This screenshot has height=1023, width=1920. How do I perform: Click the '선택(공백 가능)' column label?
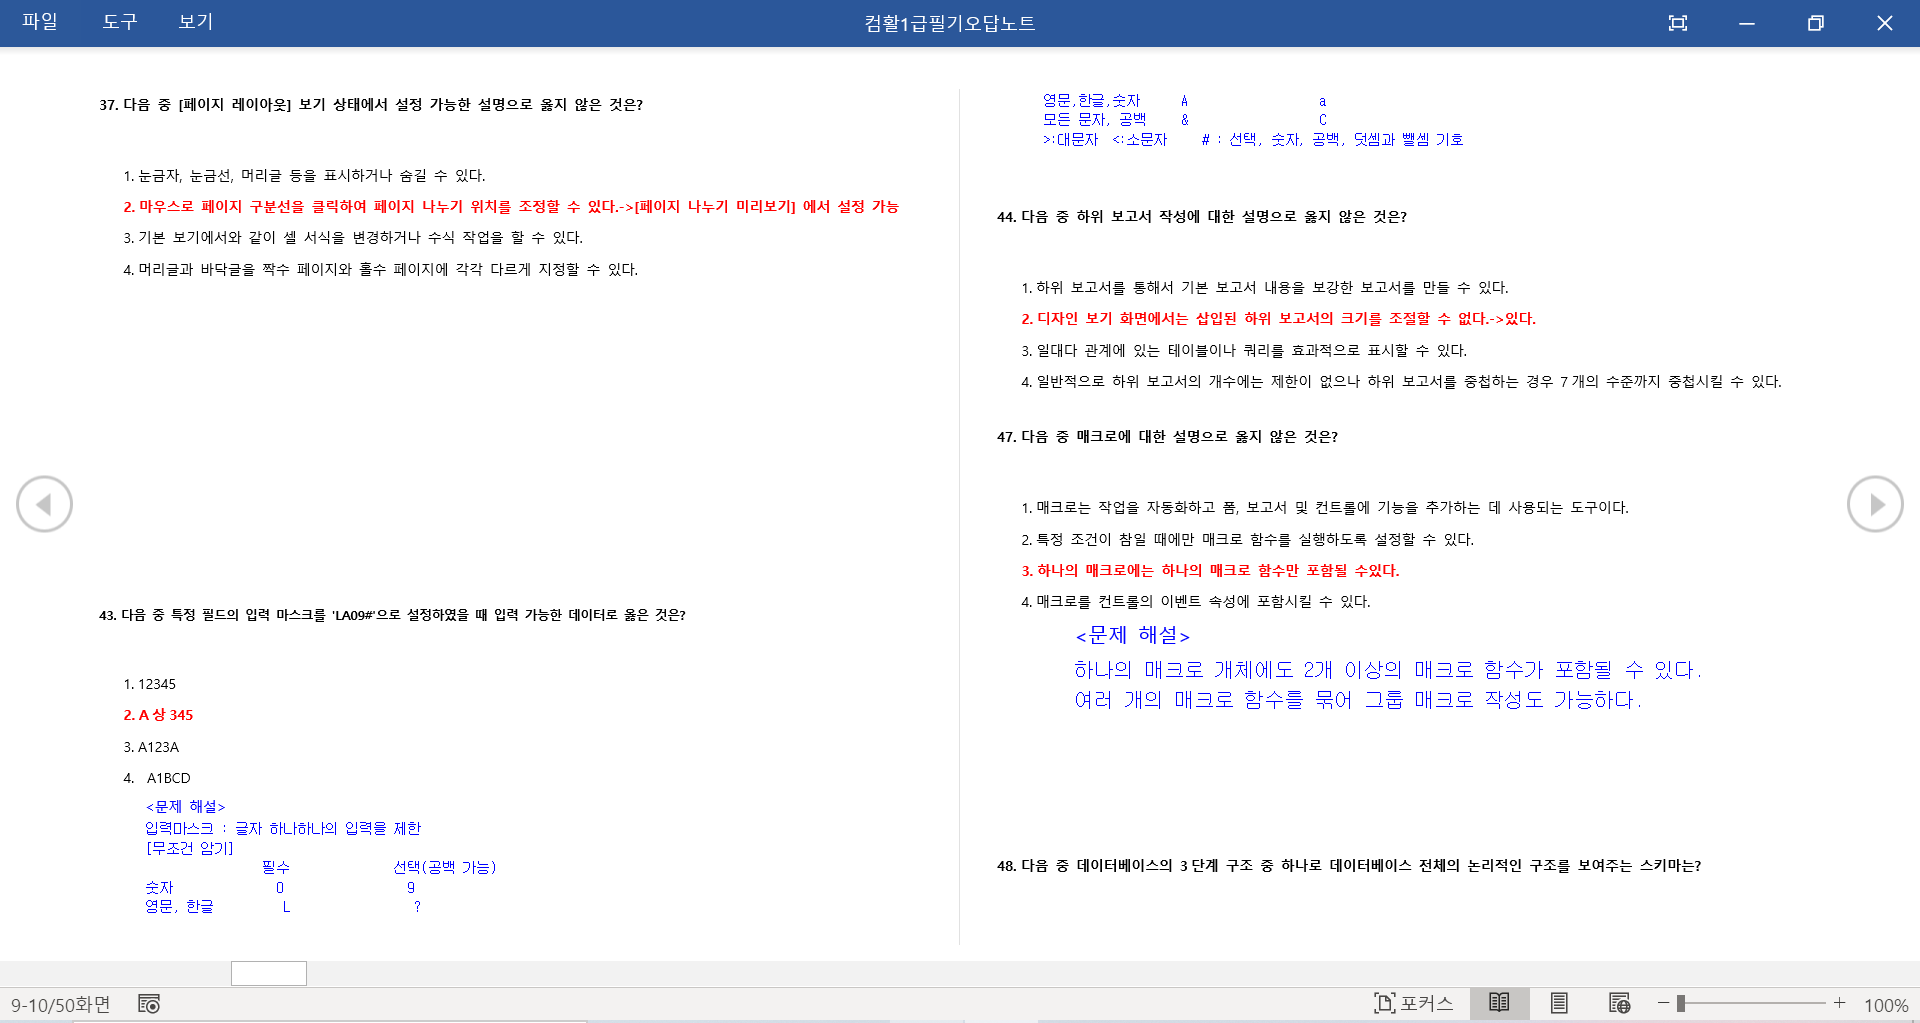[x=445, y=867]
